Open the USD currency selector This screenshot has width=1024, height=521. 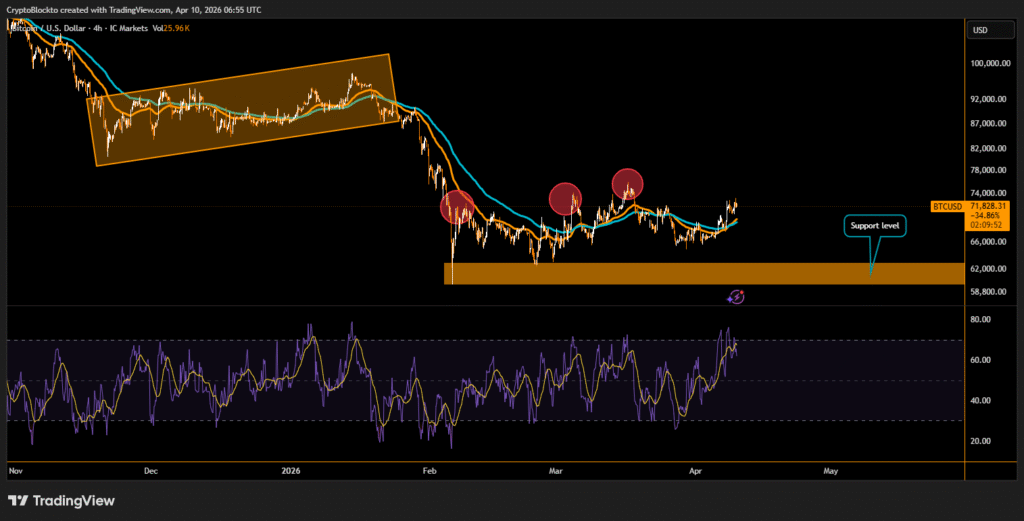(980, 31)
